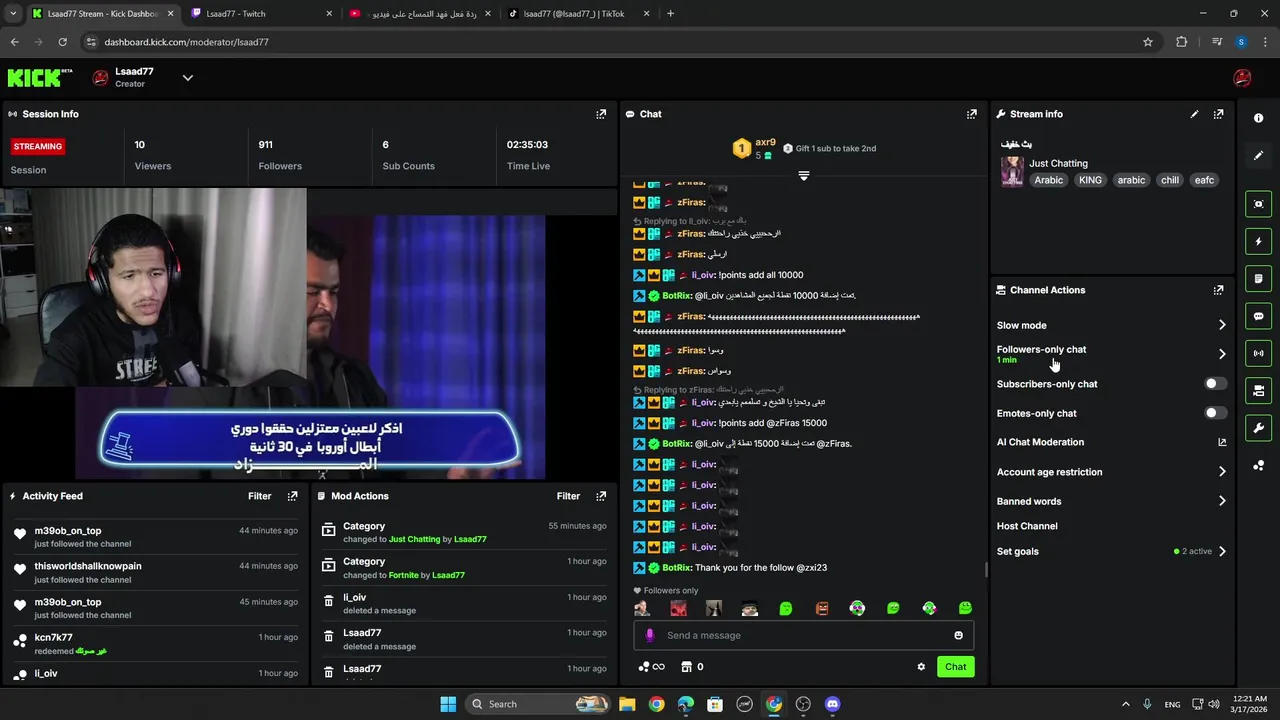Open AI Chat Moderation external link icon

[x=1222, y=442]
